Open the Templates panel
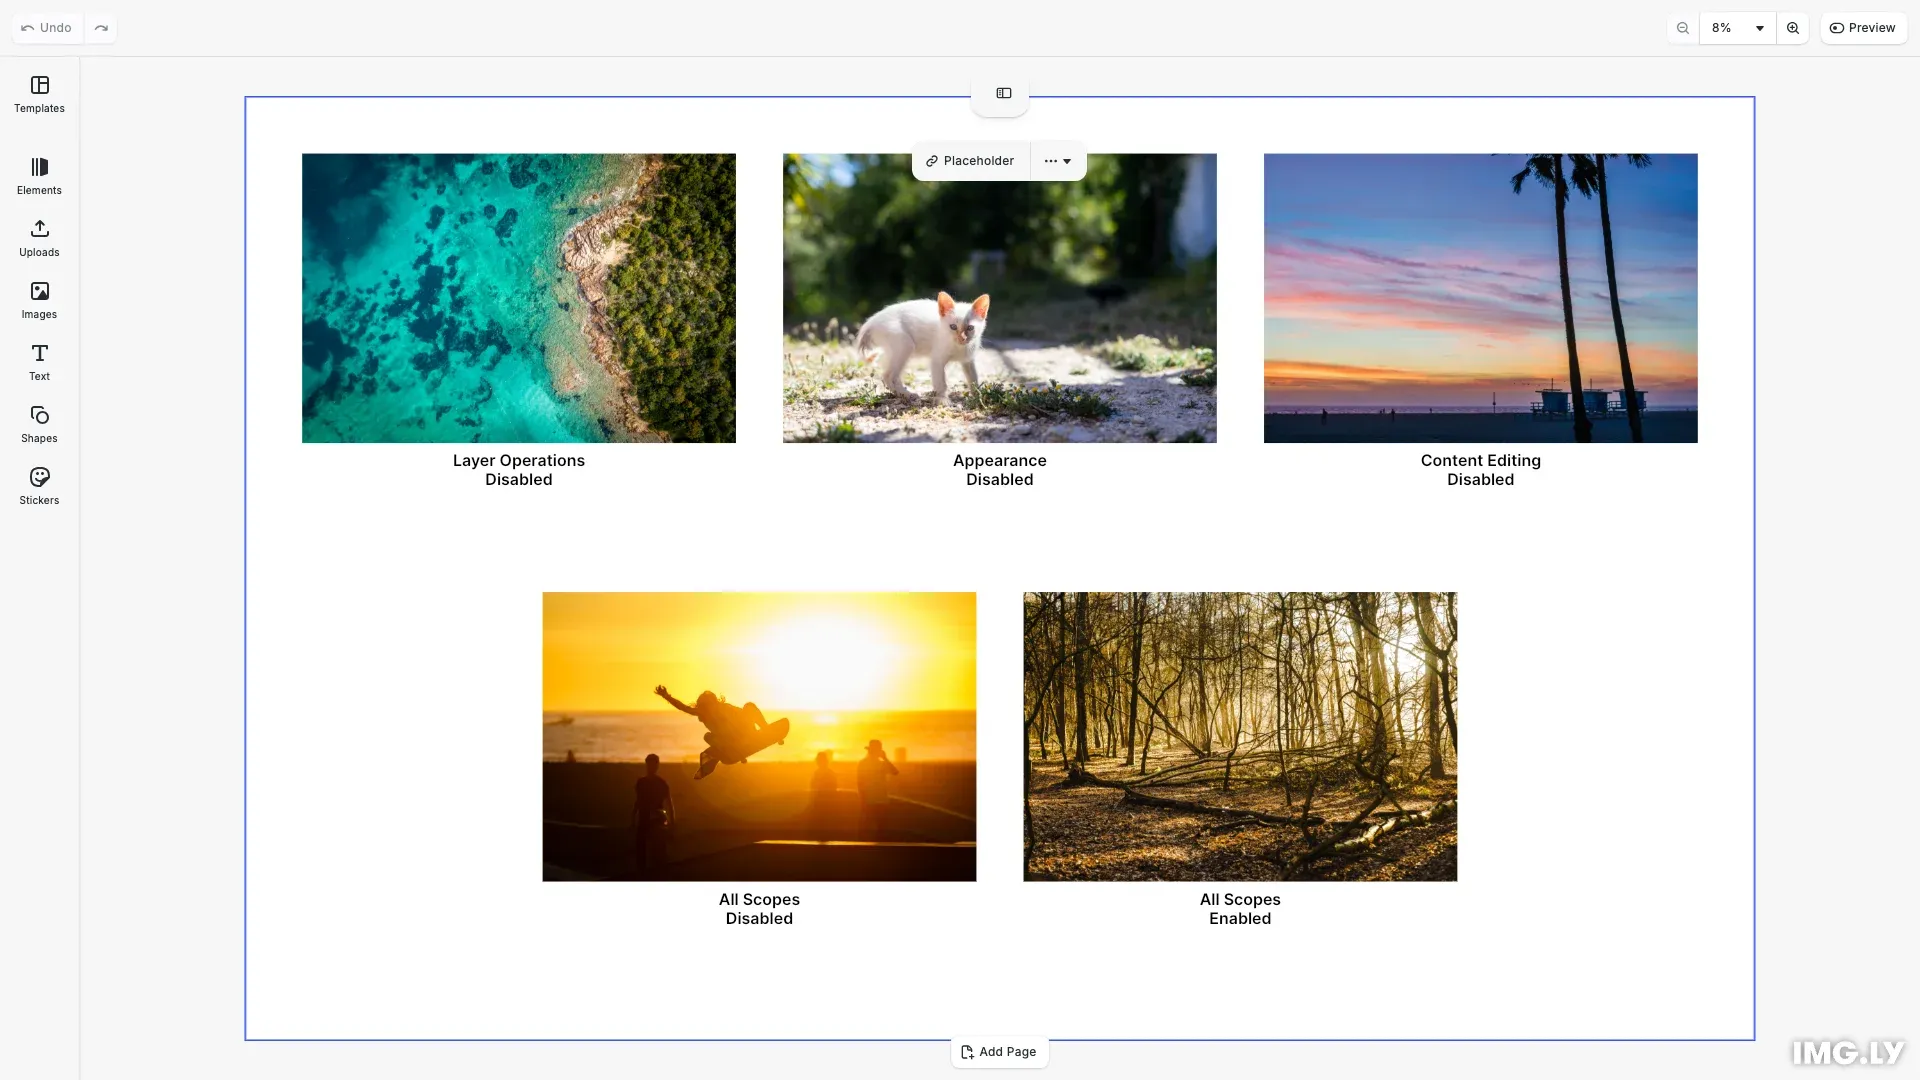Image resolution: width=1920 pixels, height=1080 pixels. [x=39, y=94]
